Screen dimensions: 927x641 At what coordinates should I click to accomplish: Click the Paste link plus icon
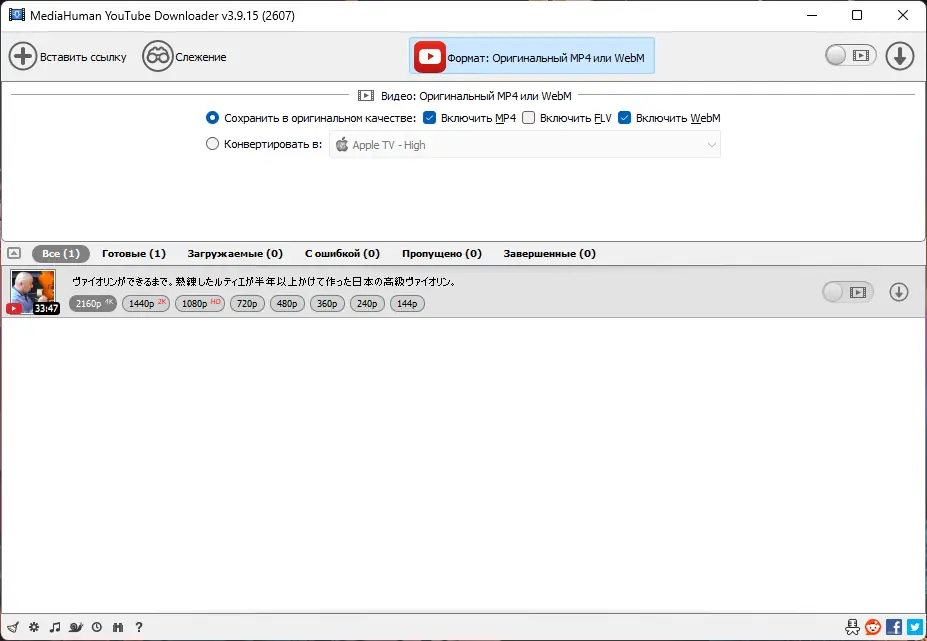tap(22, 57)
